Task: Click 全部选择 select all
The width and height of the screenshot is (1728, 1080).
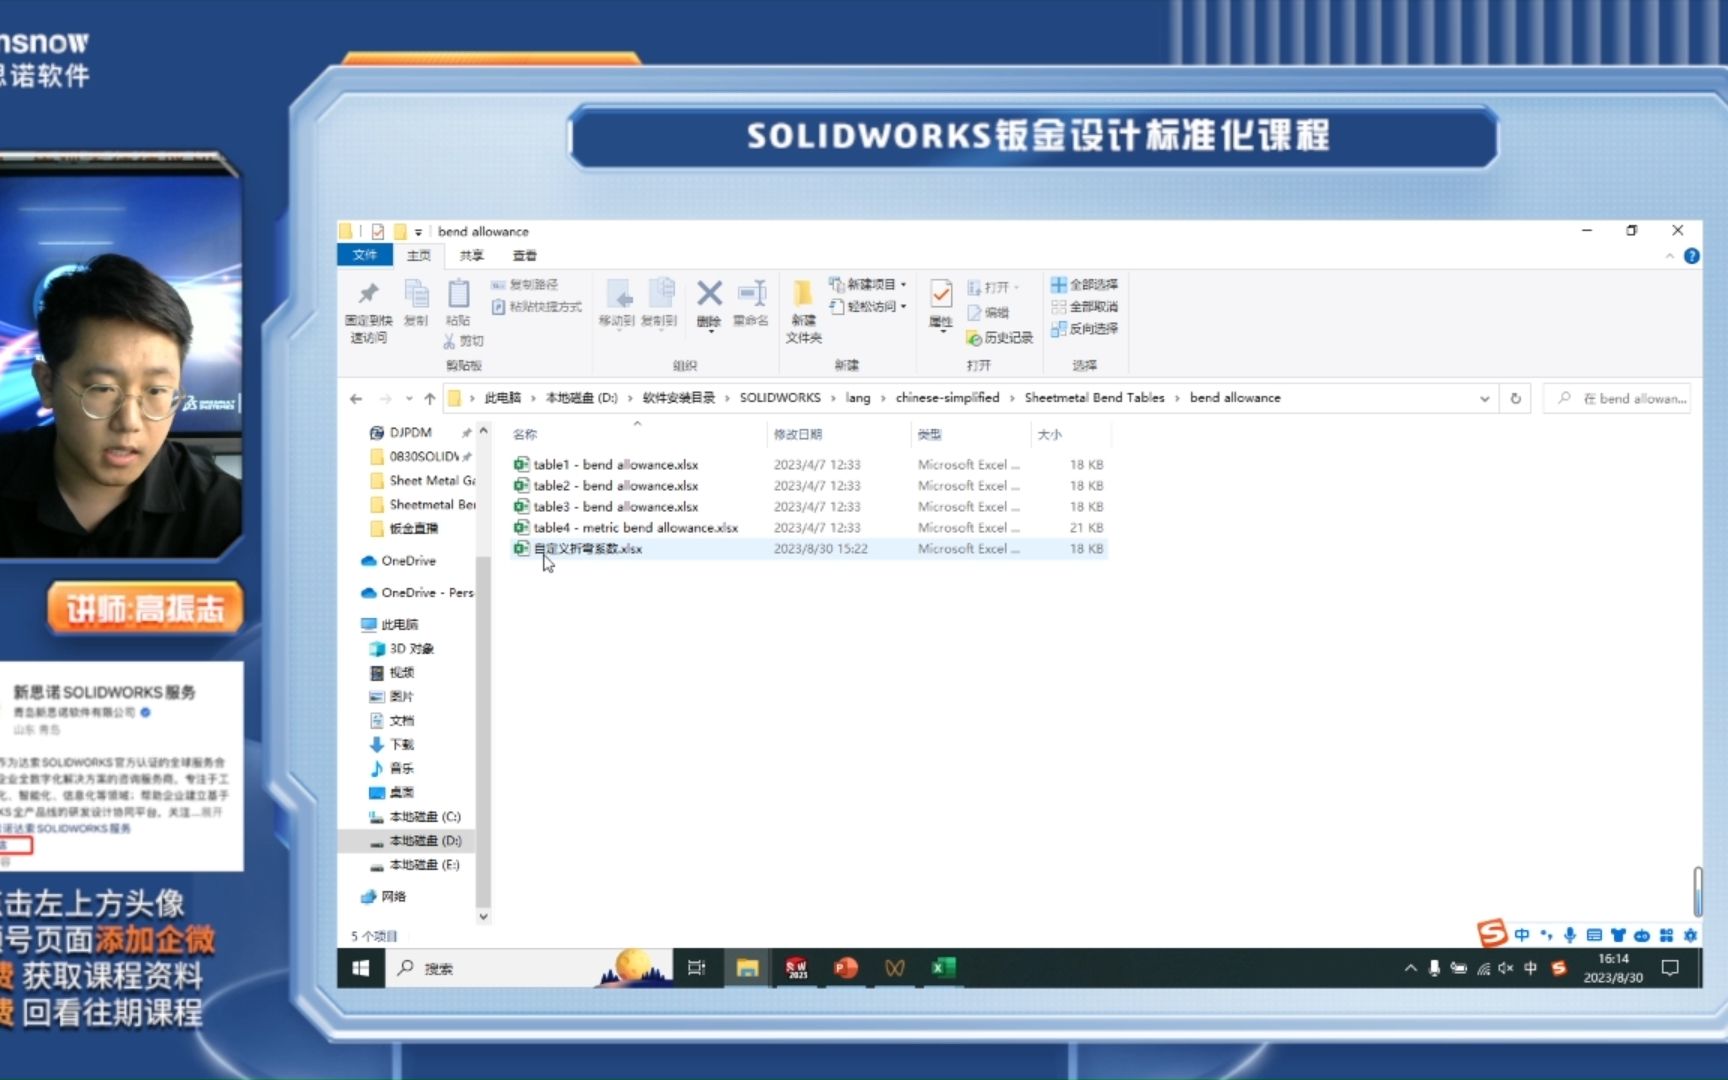Action: coord(1085,285)
